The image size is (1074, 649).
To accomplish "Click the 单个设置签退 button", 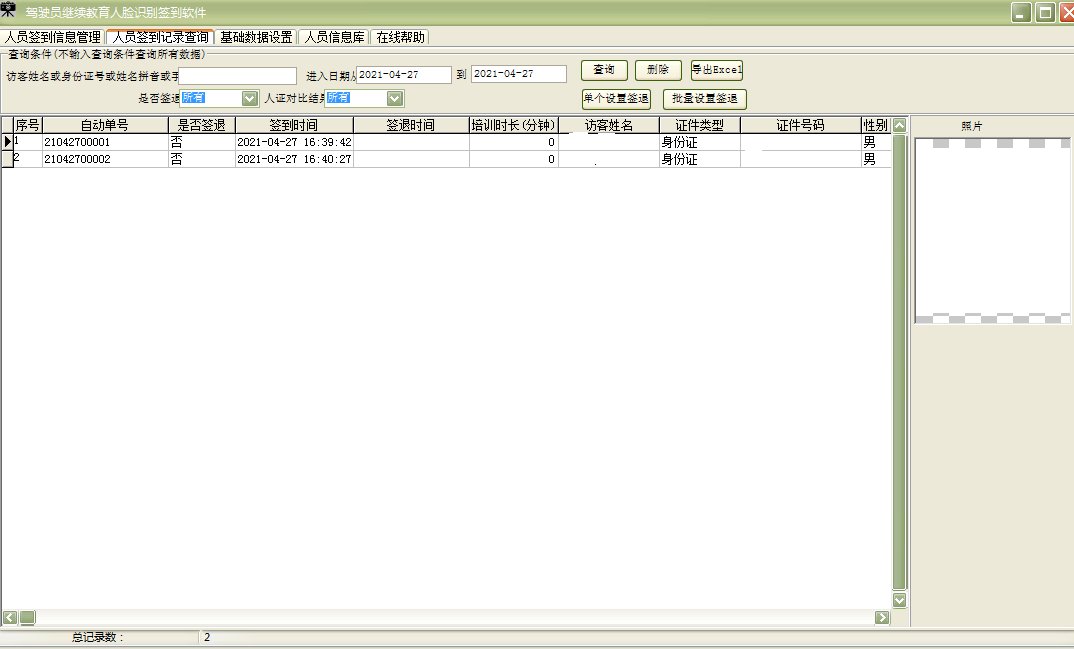I will click(616, 99).
